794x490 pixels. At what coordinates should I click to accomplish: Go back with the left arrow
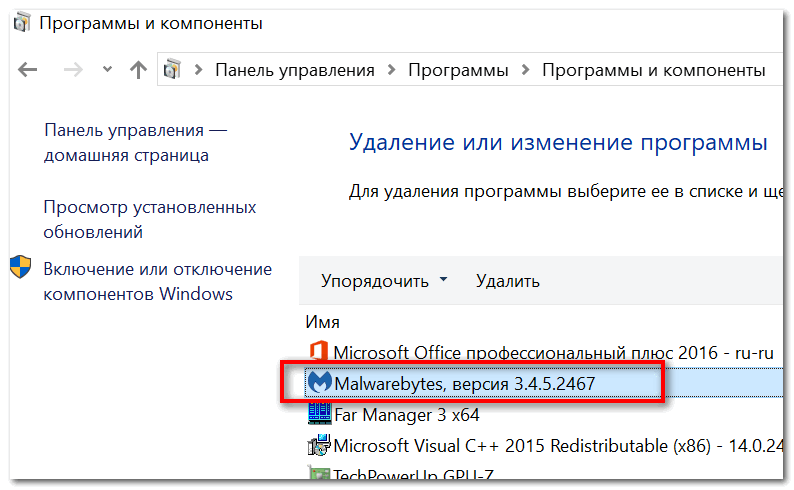tap(27, 69)
